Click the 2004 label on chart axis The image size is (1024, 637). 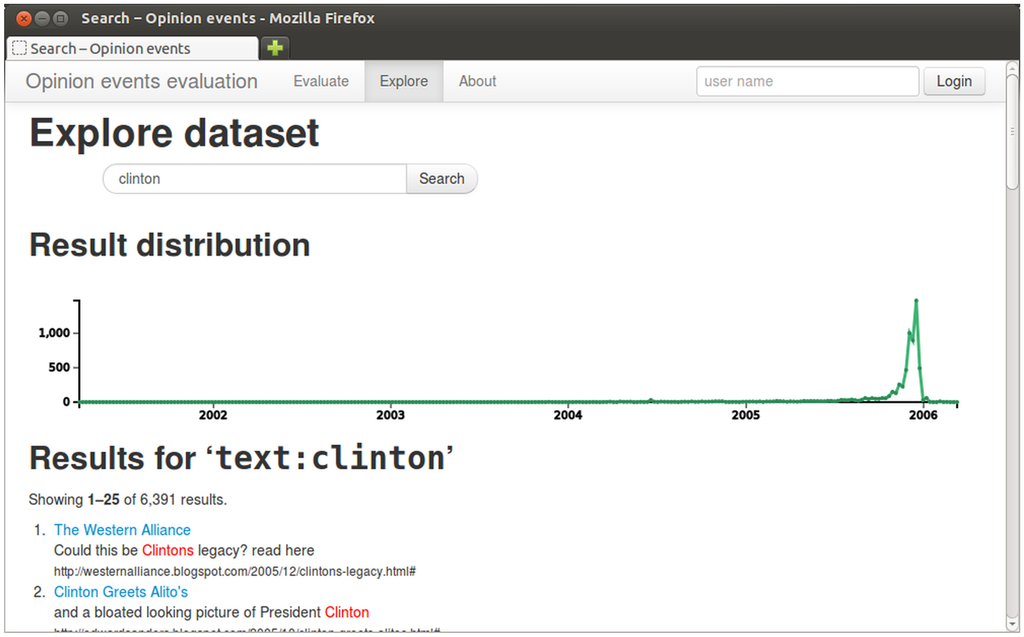(568, 415)
